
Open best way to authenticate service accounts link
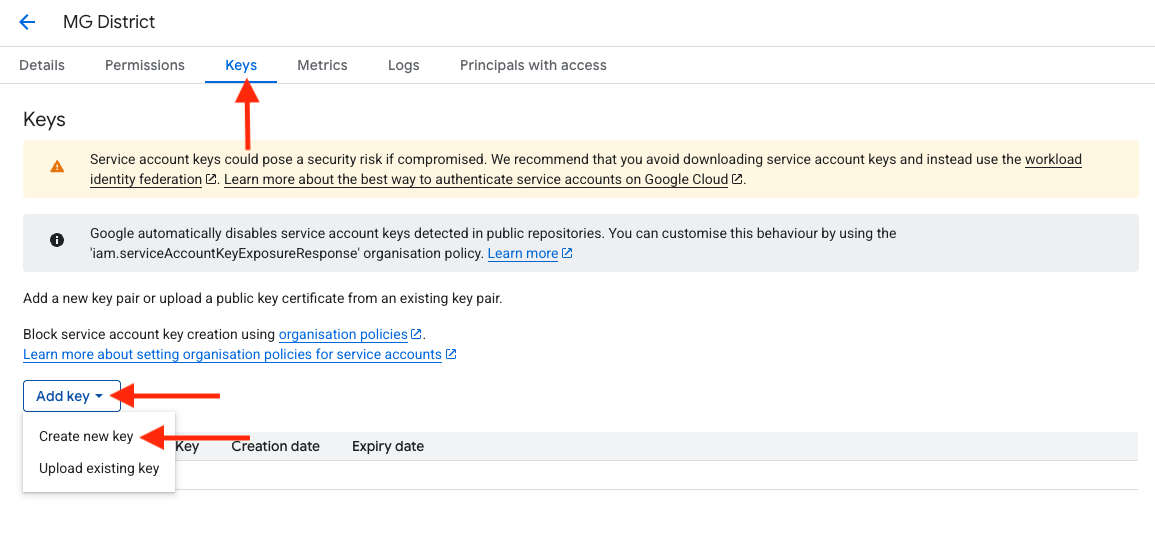(x=476, y=180)
